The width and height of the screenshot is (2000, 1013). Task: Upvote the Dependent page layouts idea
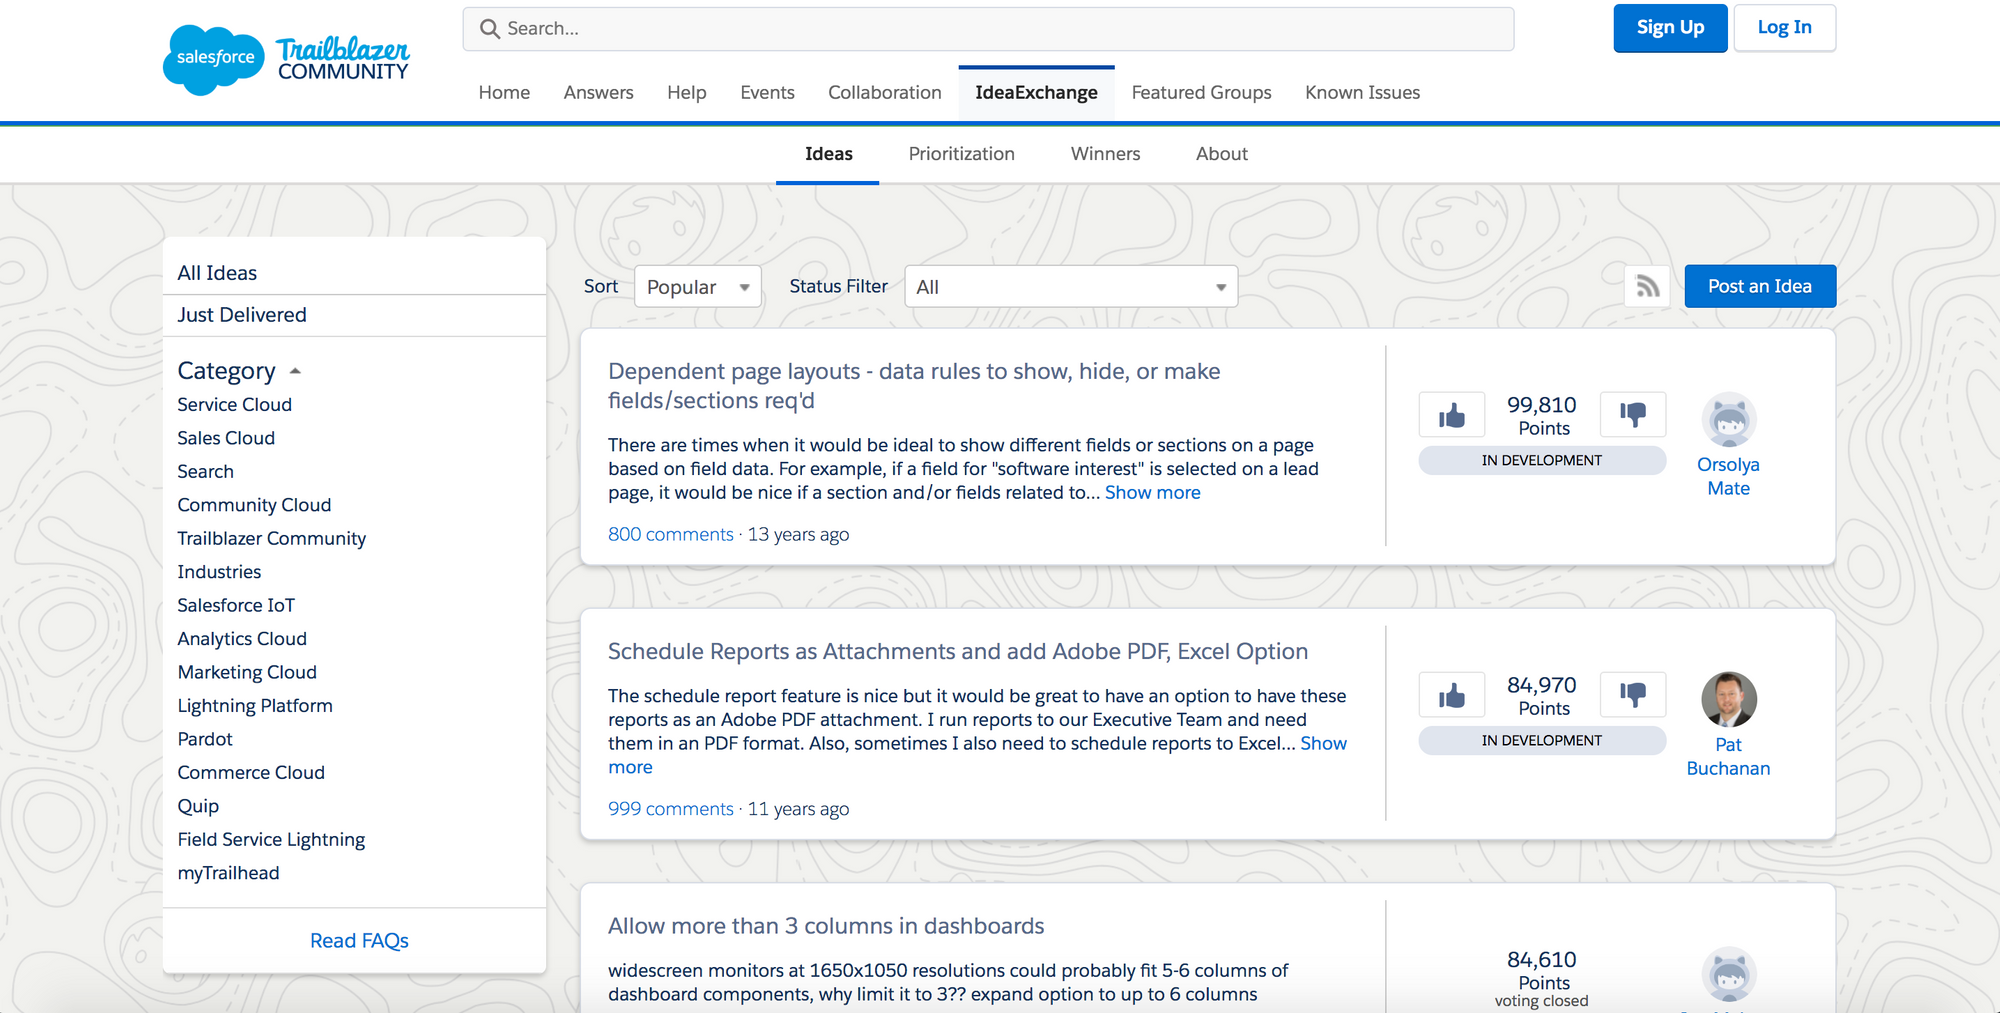pyautogui.click(x=1452, y=414)
